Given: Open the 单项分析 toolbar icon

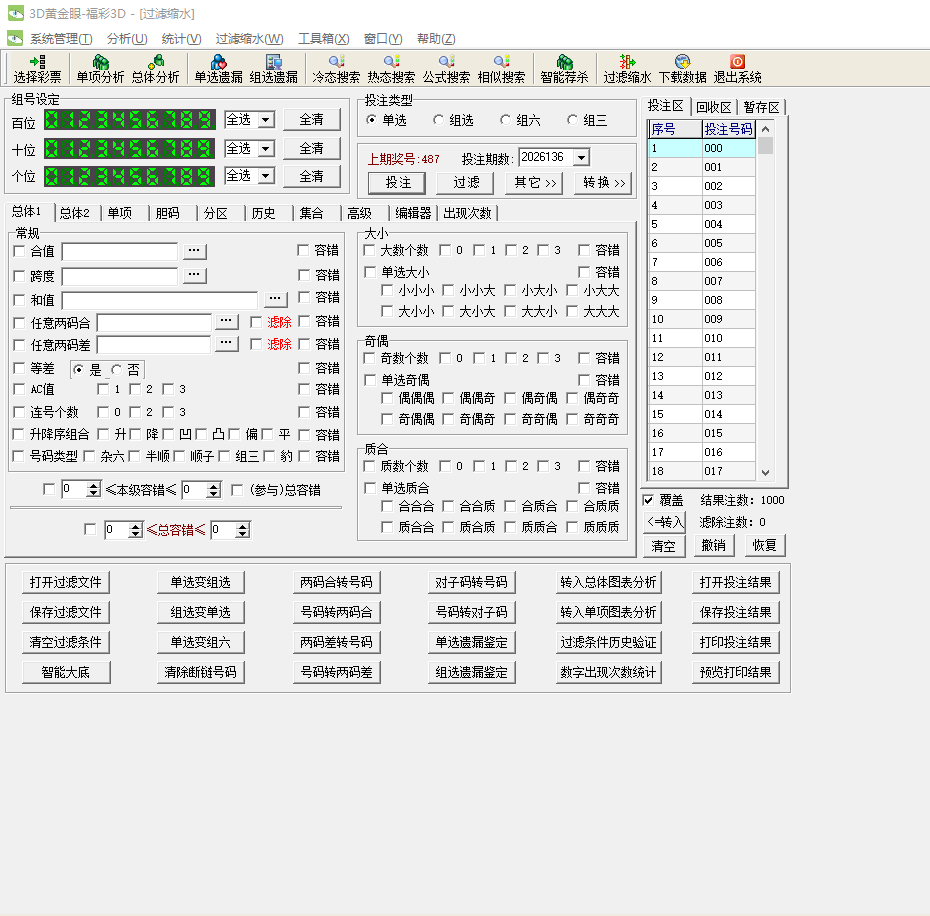Looking at the screenshot, I should (100, 69).
